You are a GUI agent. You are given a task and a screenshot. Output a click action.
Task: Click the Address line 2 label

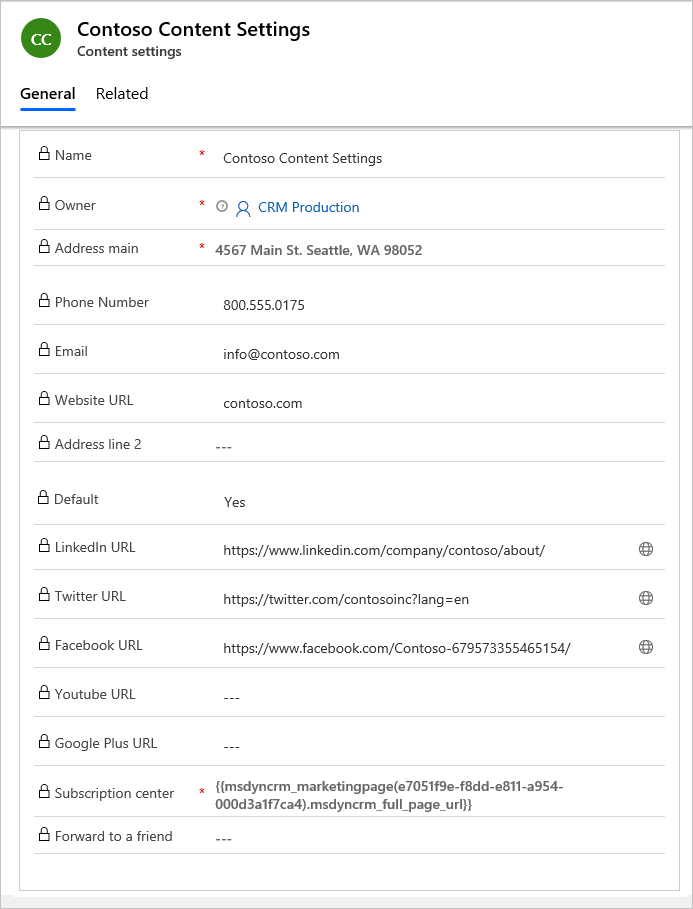98,444
